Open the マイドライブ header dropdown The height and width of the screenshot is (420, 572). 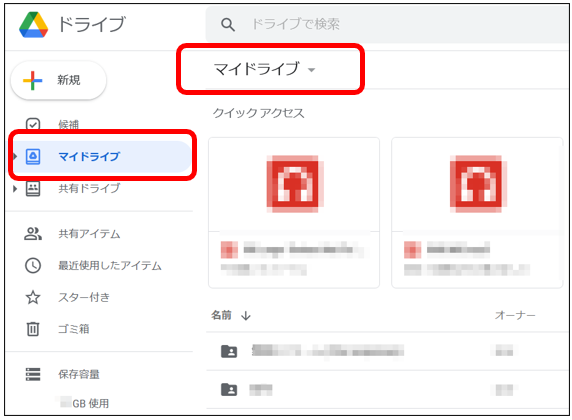coord(311,70)
